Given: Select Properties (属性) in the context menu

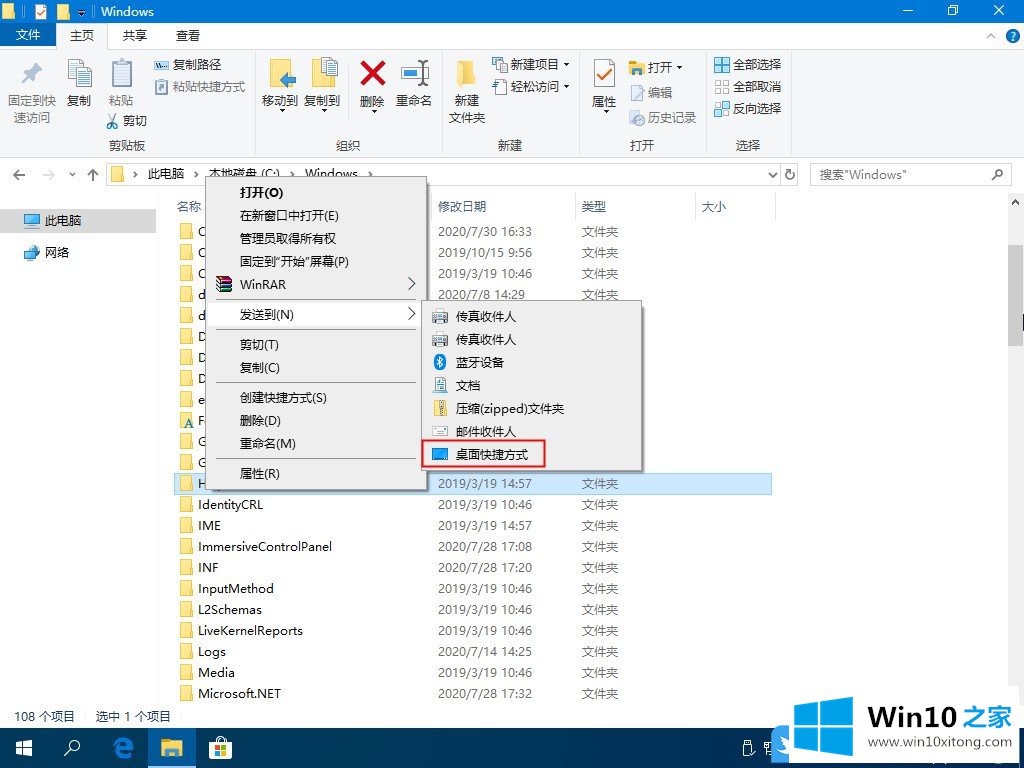Looking at the screenshot, I should point(259,473).
